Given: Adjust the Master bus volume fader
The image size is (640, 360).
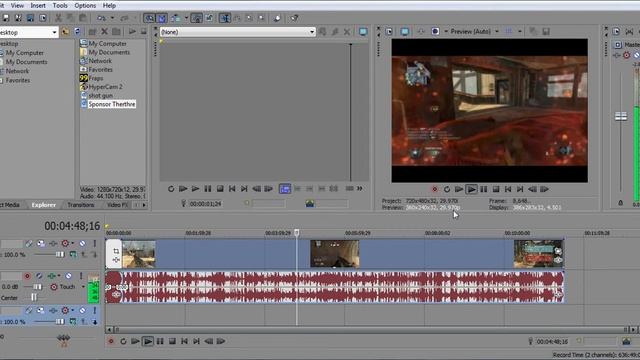Looking at the screenshot, I should [x=621, y=117].
